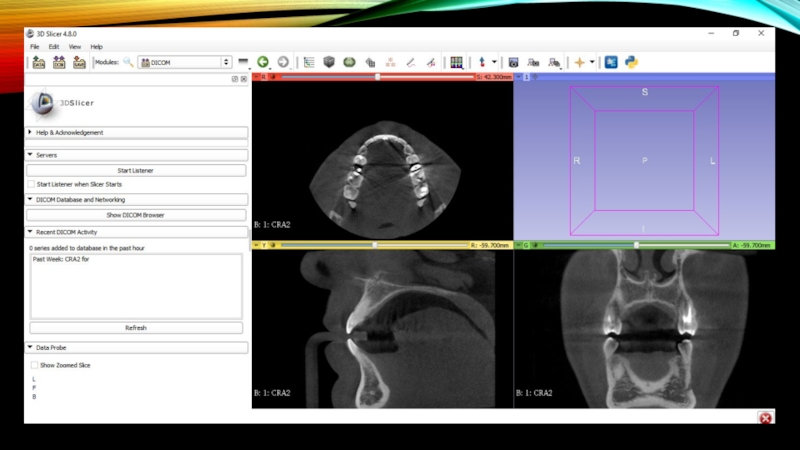Enable Start Listener when Slicer Starts
Viewport: 800px width, 450px height.
coord(31,184)
